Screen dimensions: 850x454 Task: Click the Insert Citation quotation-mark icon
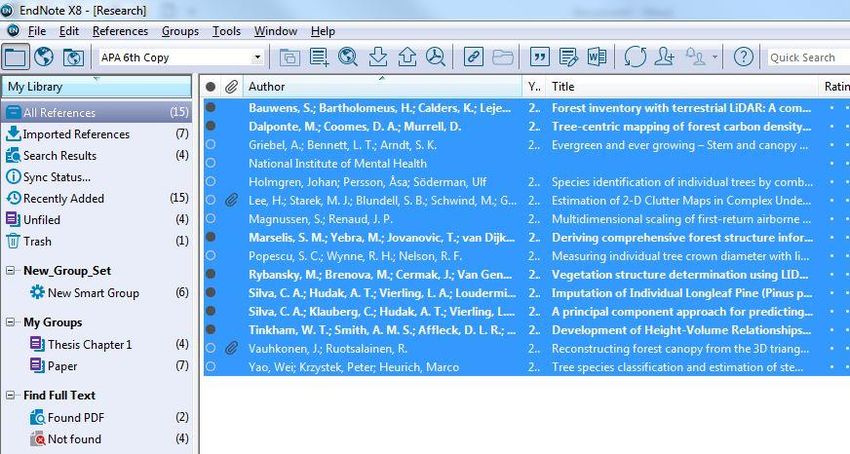pyautogui.click(x=539, y=56)
